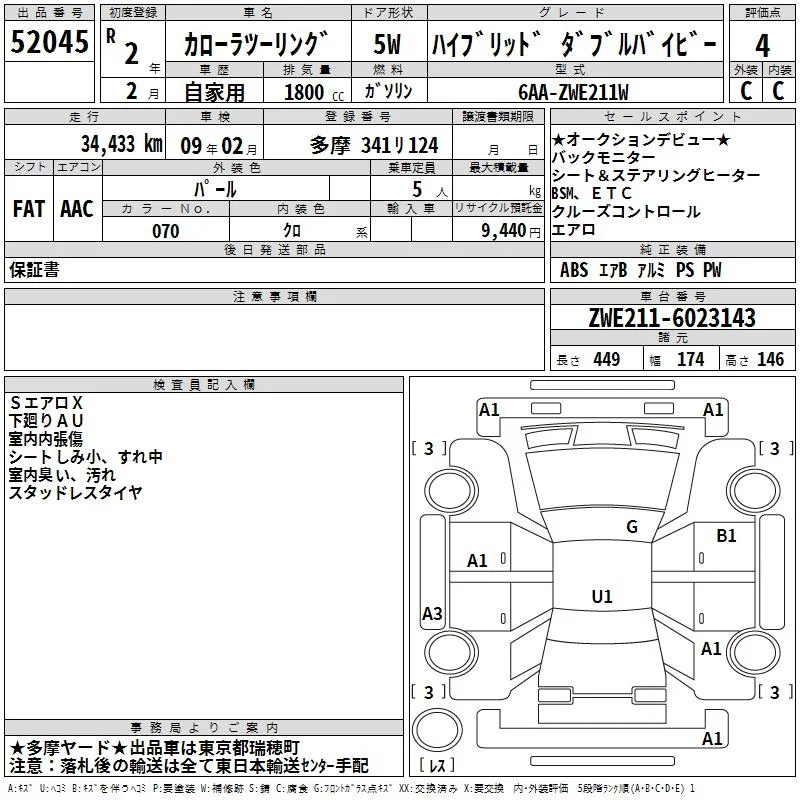Screen dimensions: 800x800
Task: Click the car name カローラツーリング
Action: 256,44
